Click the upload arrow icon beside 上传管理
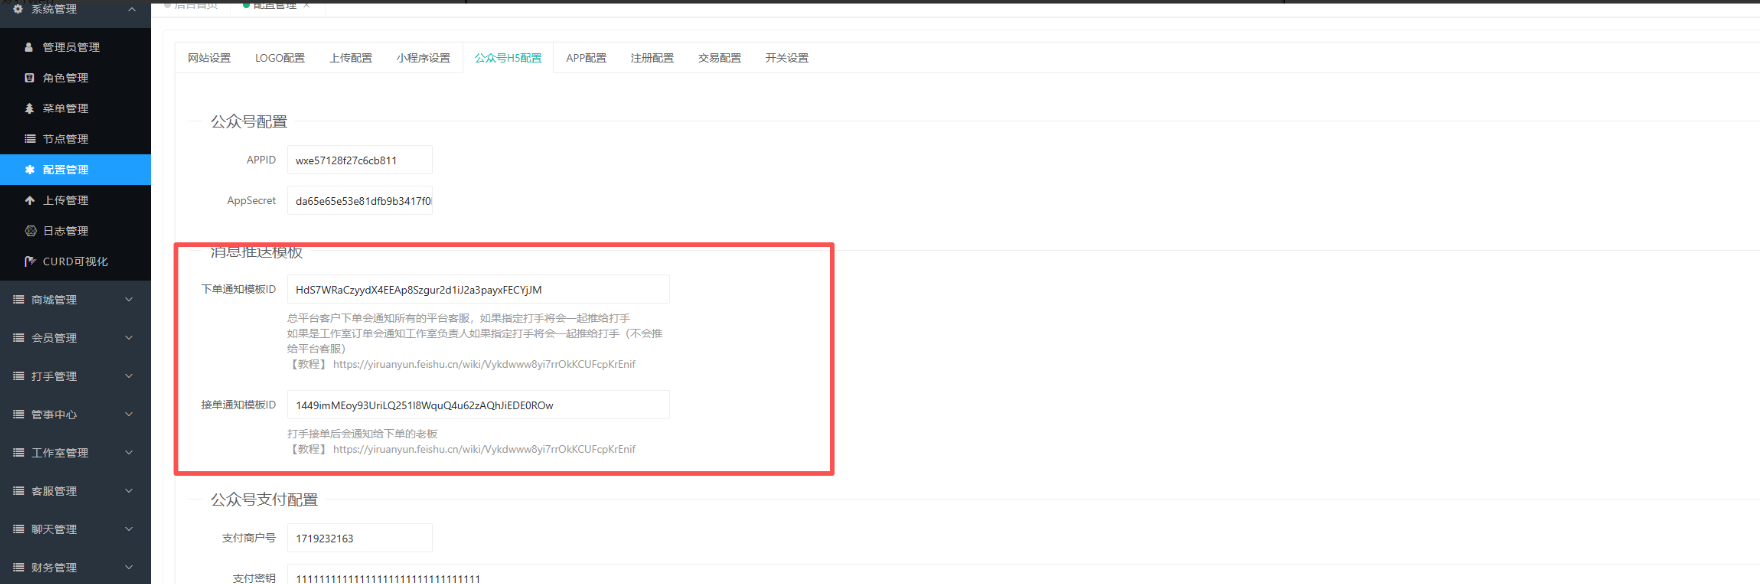This screenshot has width=1760, height=584. pos(30,200)
